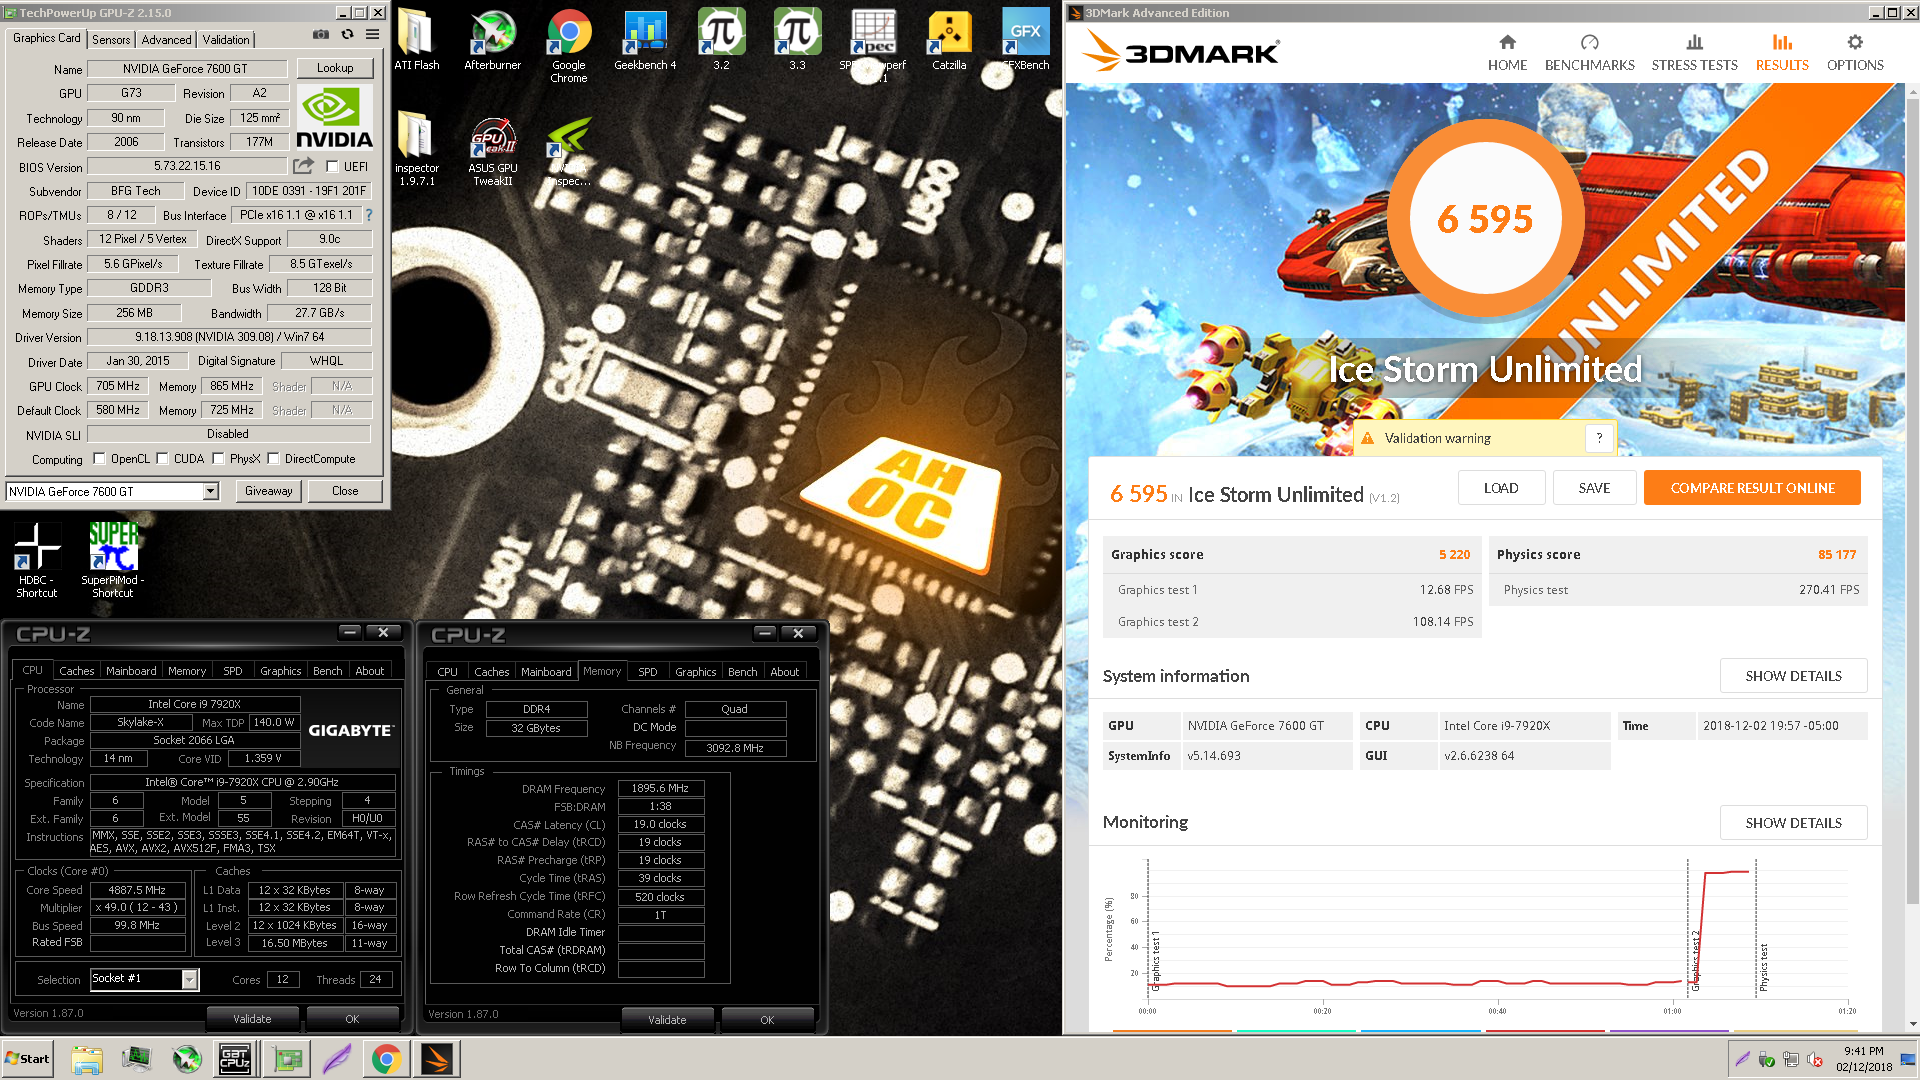Open Caches tab in left CPU-Z window

pyautogui.click(x=76, y=671)
